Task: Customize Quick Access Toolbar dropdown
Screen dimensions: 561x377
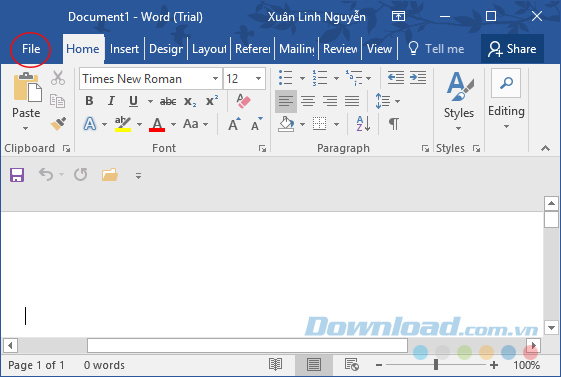Action: point(138,175)
